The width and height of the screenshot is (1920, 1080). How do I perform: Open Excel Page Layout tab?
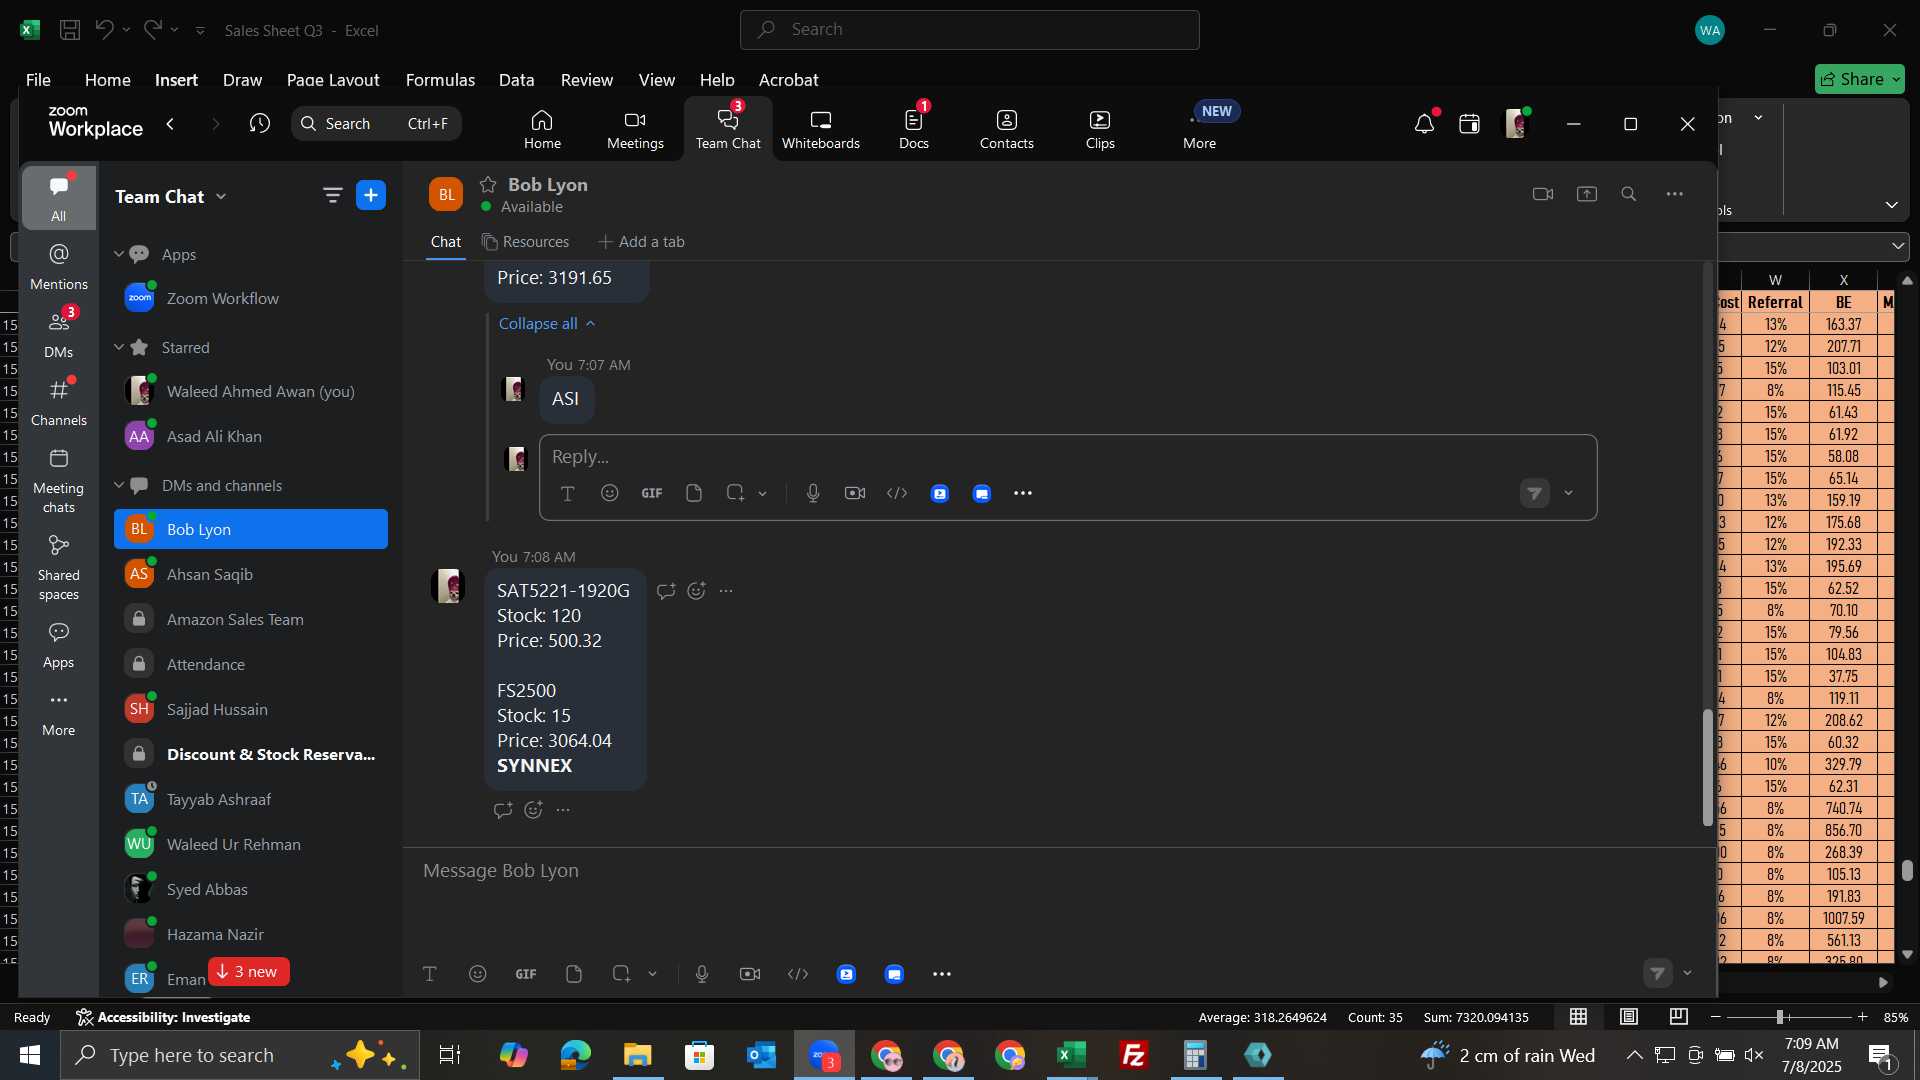(333, 80)
